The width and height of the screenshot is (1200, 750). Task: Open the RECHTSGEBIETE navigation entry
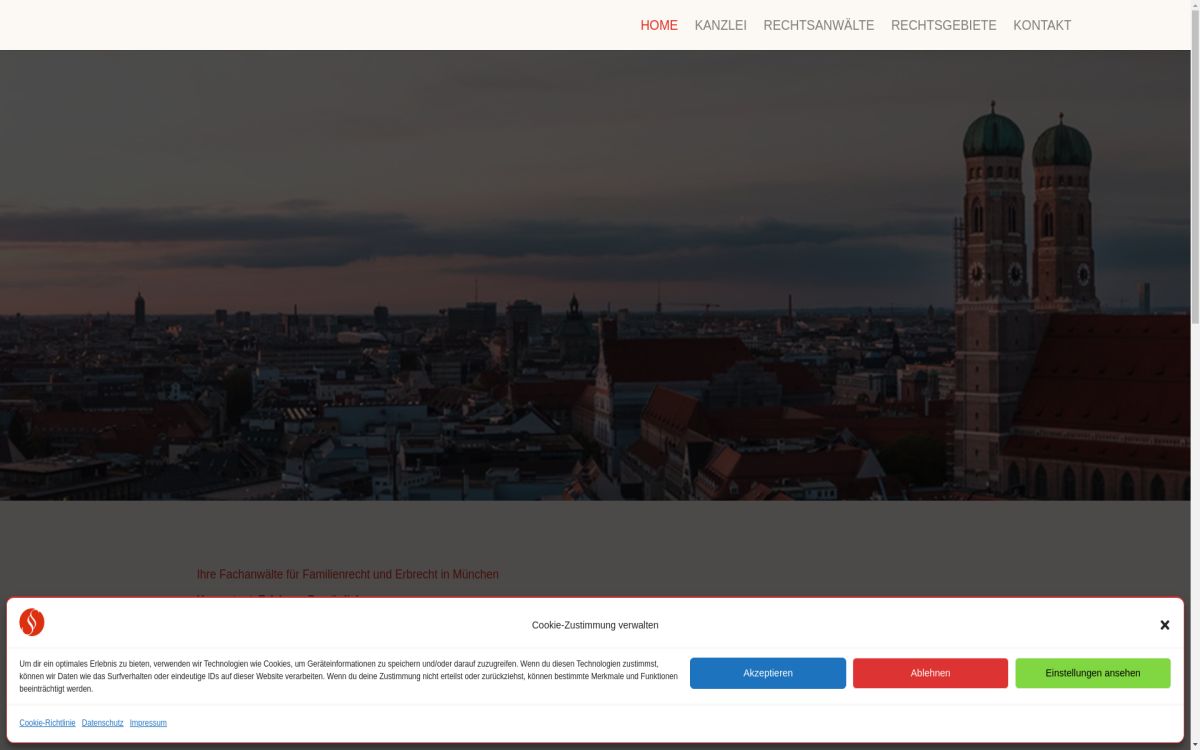click(x=942, y=25)
